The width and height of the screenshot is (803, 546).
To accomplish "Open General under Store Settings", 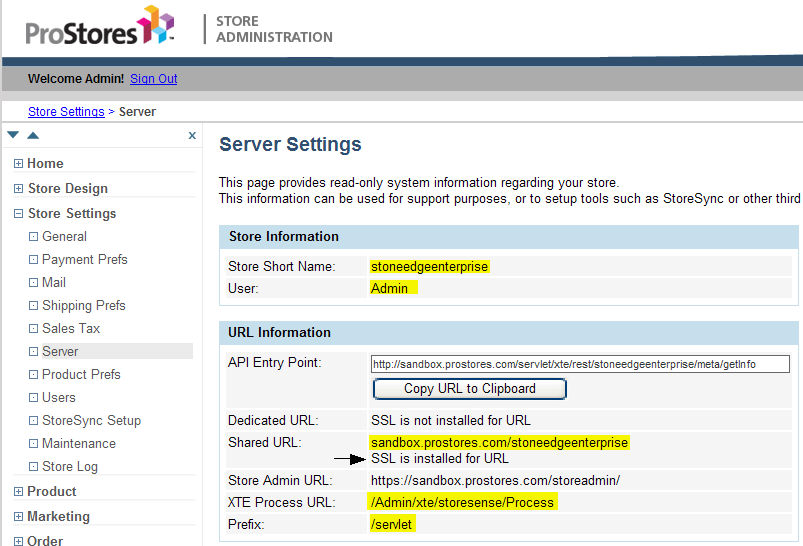I will [x=64, y=237].
